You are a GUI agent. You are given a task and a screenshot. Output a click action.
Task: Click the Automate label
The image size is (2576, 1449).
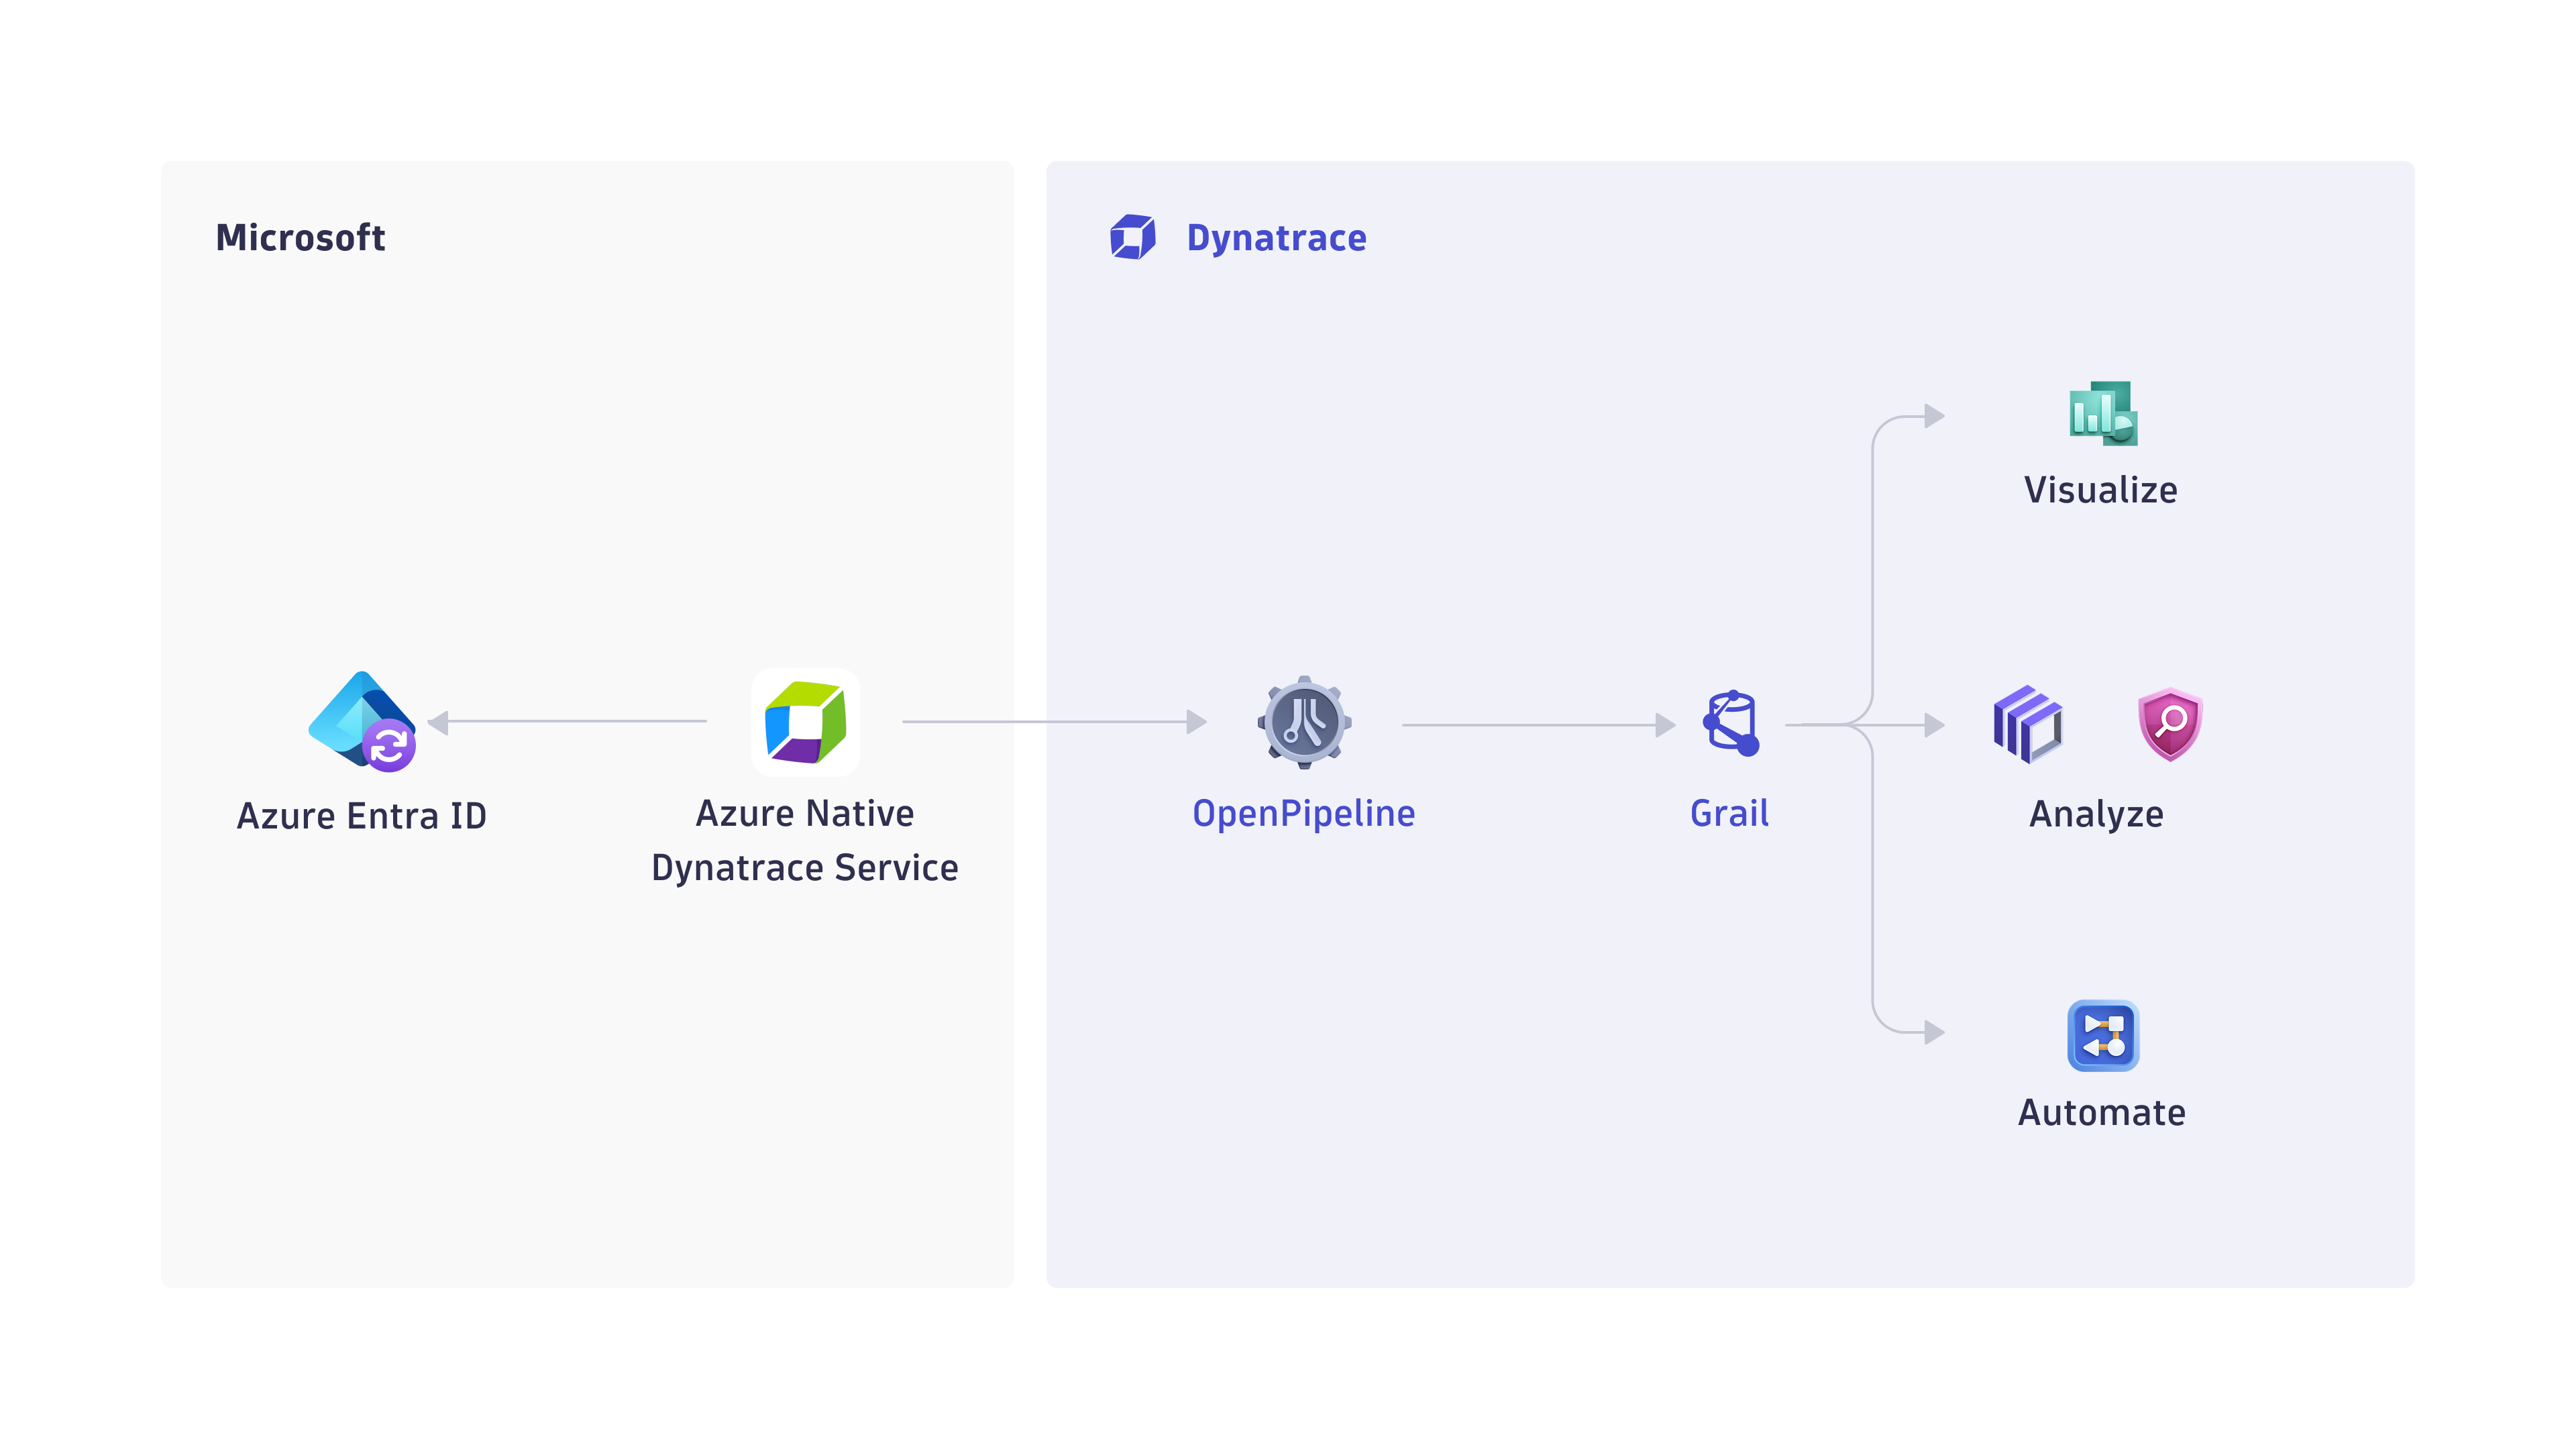(x=2102, y=1112)
